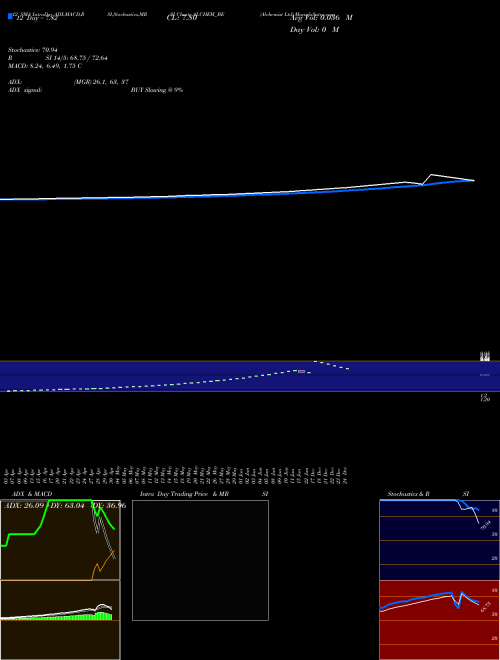Select the 'Stochastics: 70.94' reading

(x=33, y=50)
